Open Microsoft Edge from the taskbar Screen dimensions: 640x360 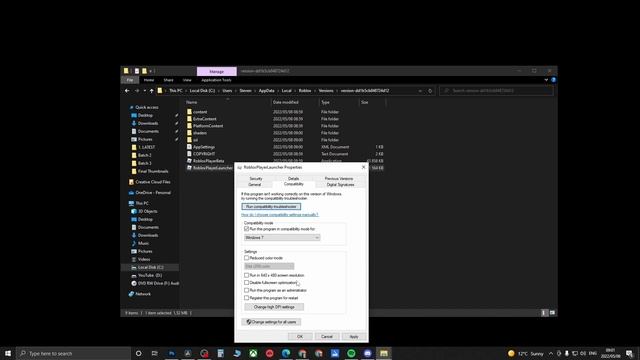point(286,353)
